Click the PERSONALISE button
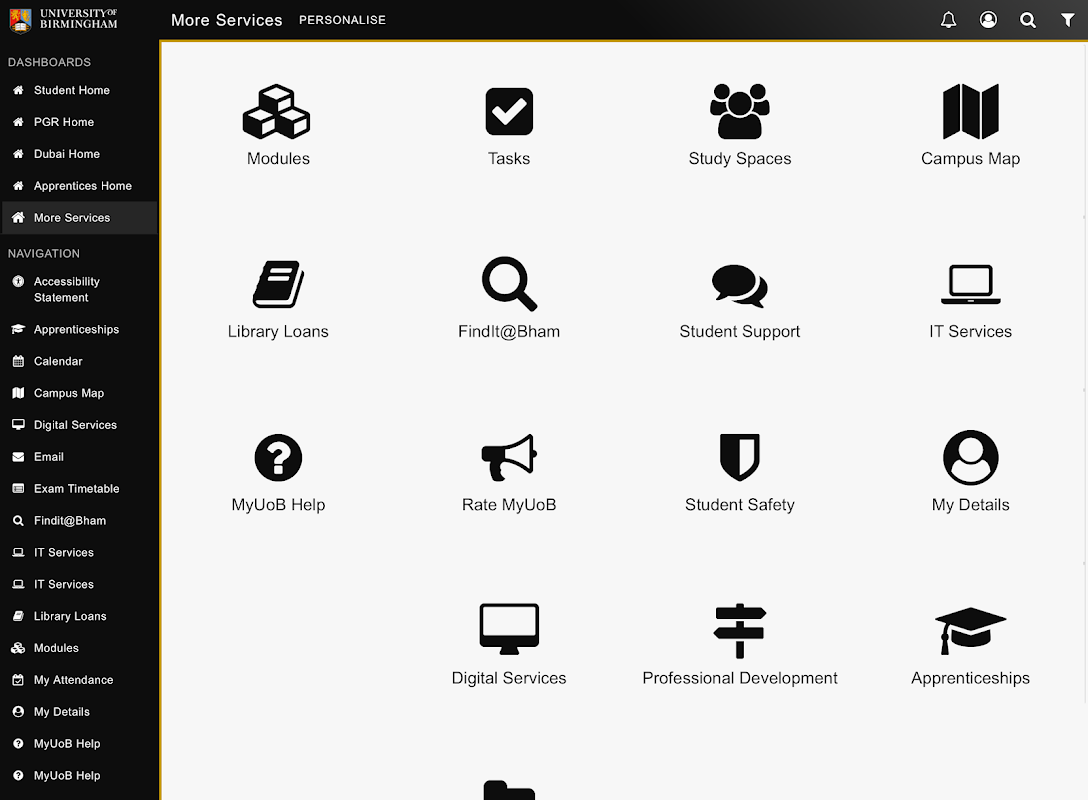The width and height of the screenshot is (1088, 800). [x=342, y=20]
